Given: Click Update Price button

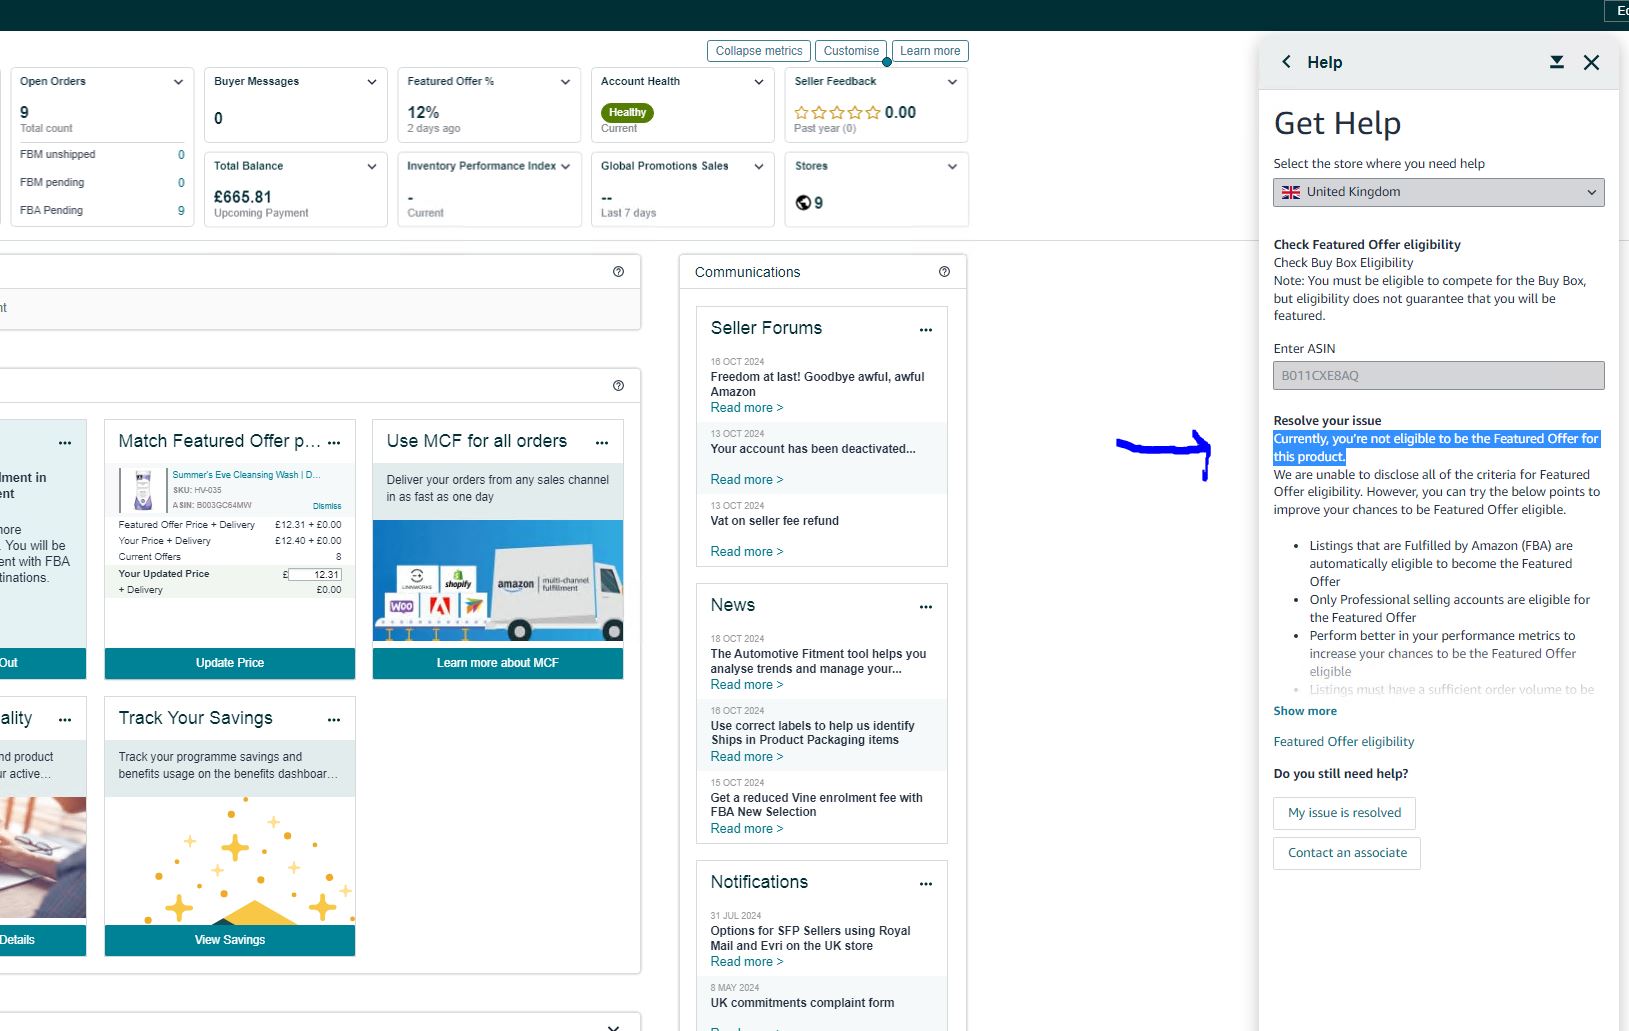Looking at the screenshot, I should pyautogui.click(x=230, y=663).
